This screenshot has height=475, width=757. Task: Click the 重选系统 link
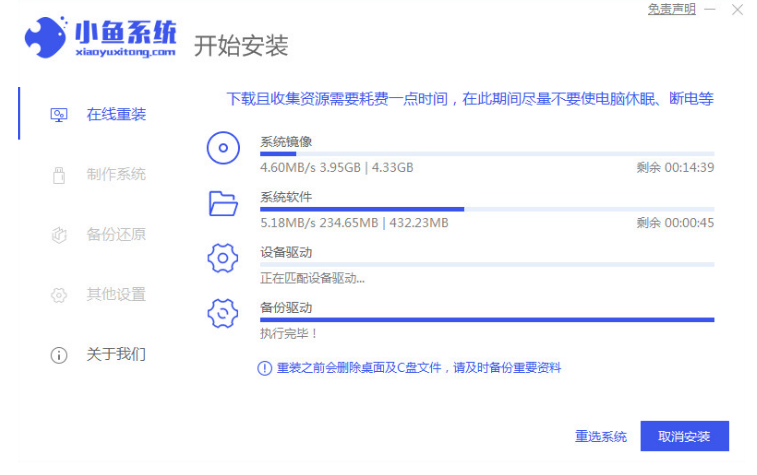601,437
